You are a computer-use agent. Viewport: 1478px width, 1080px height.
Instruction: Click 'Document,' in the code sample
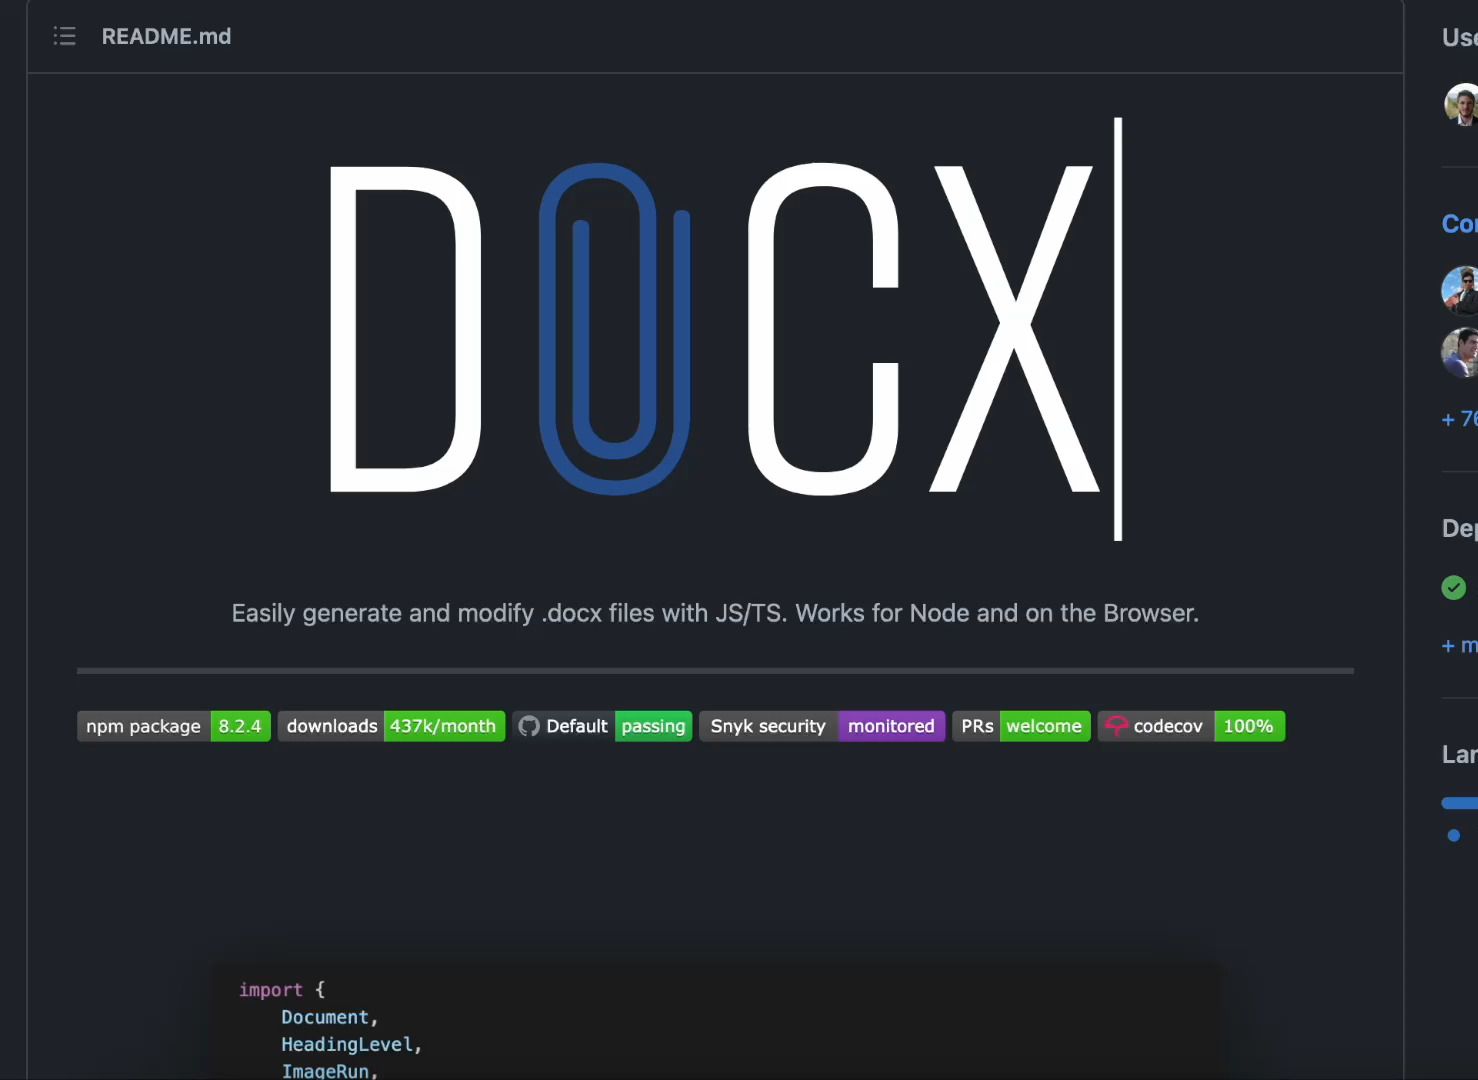point(330,1017)
